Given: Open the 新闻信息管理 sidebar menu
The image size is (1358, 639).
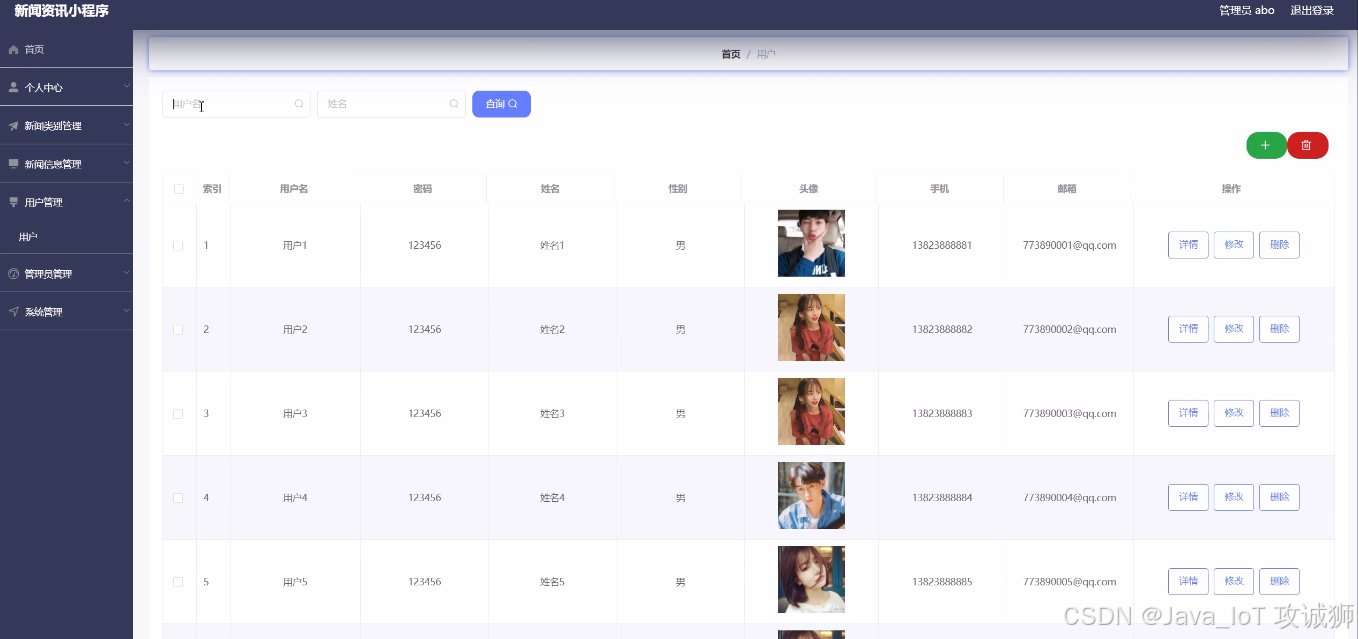Looking at the screenshot, I should 66,164.
